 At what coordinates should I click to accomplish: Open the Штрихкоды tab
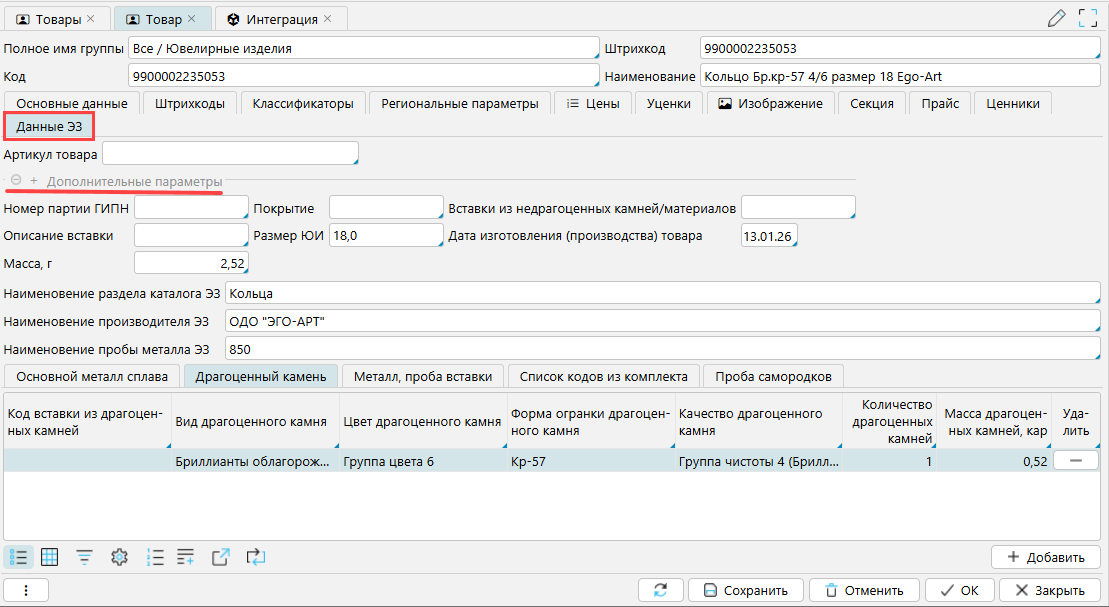coord(190,103)
